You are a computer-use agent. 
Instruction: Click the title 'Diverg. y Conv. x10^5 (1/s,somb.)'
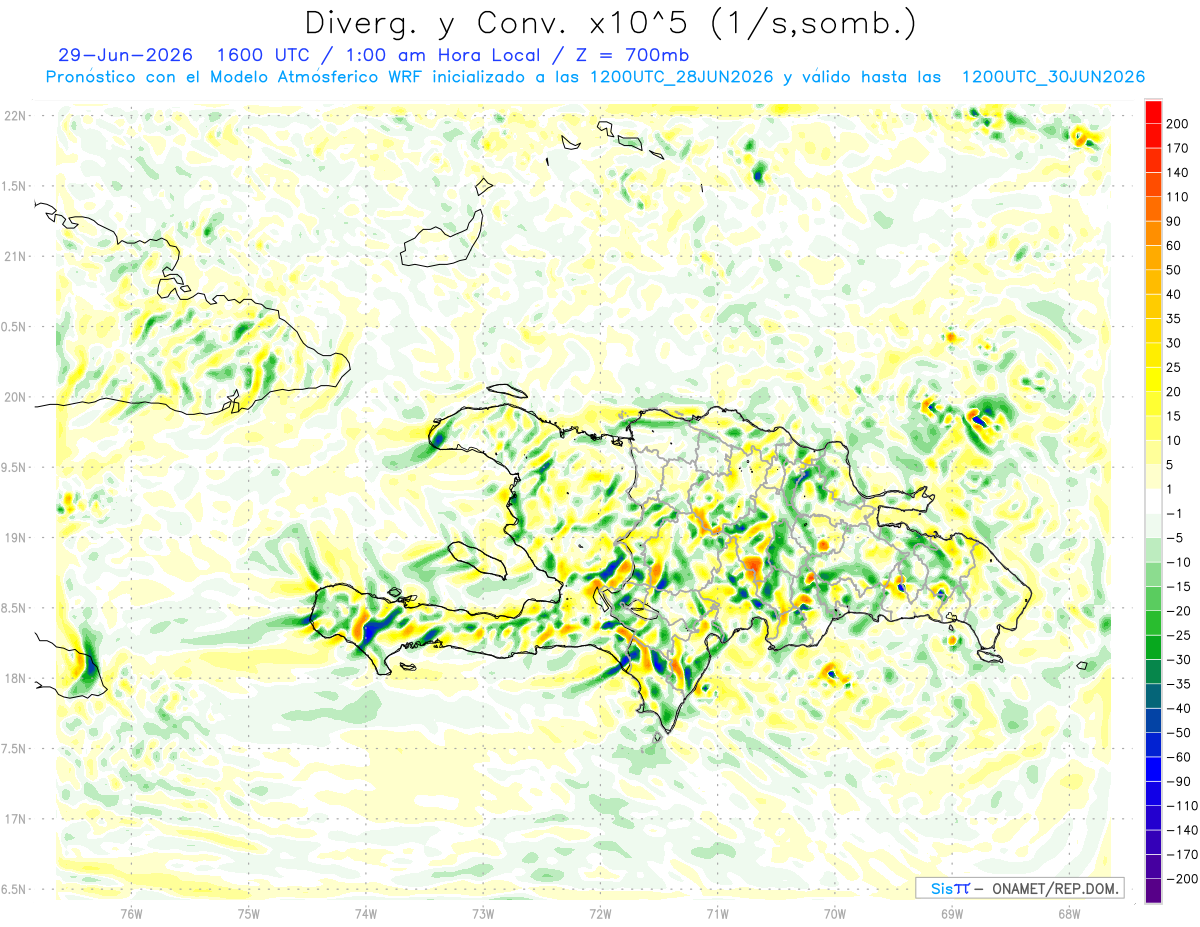610,23
